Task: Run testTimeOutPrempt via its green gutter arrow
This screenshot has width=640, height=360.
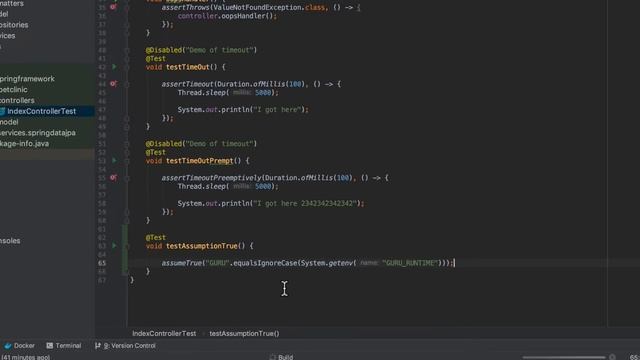Action: 114,160
